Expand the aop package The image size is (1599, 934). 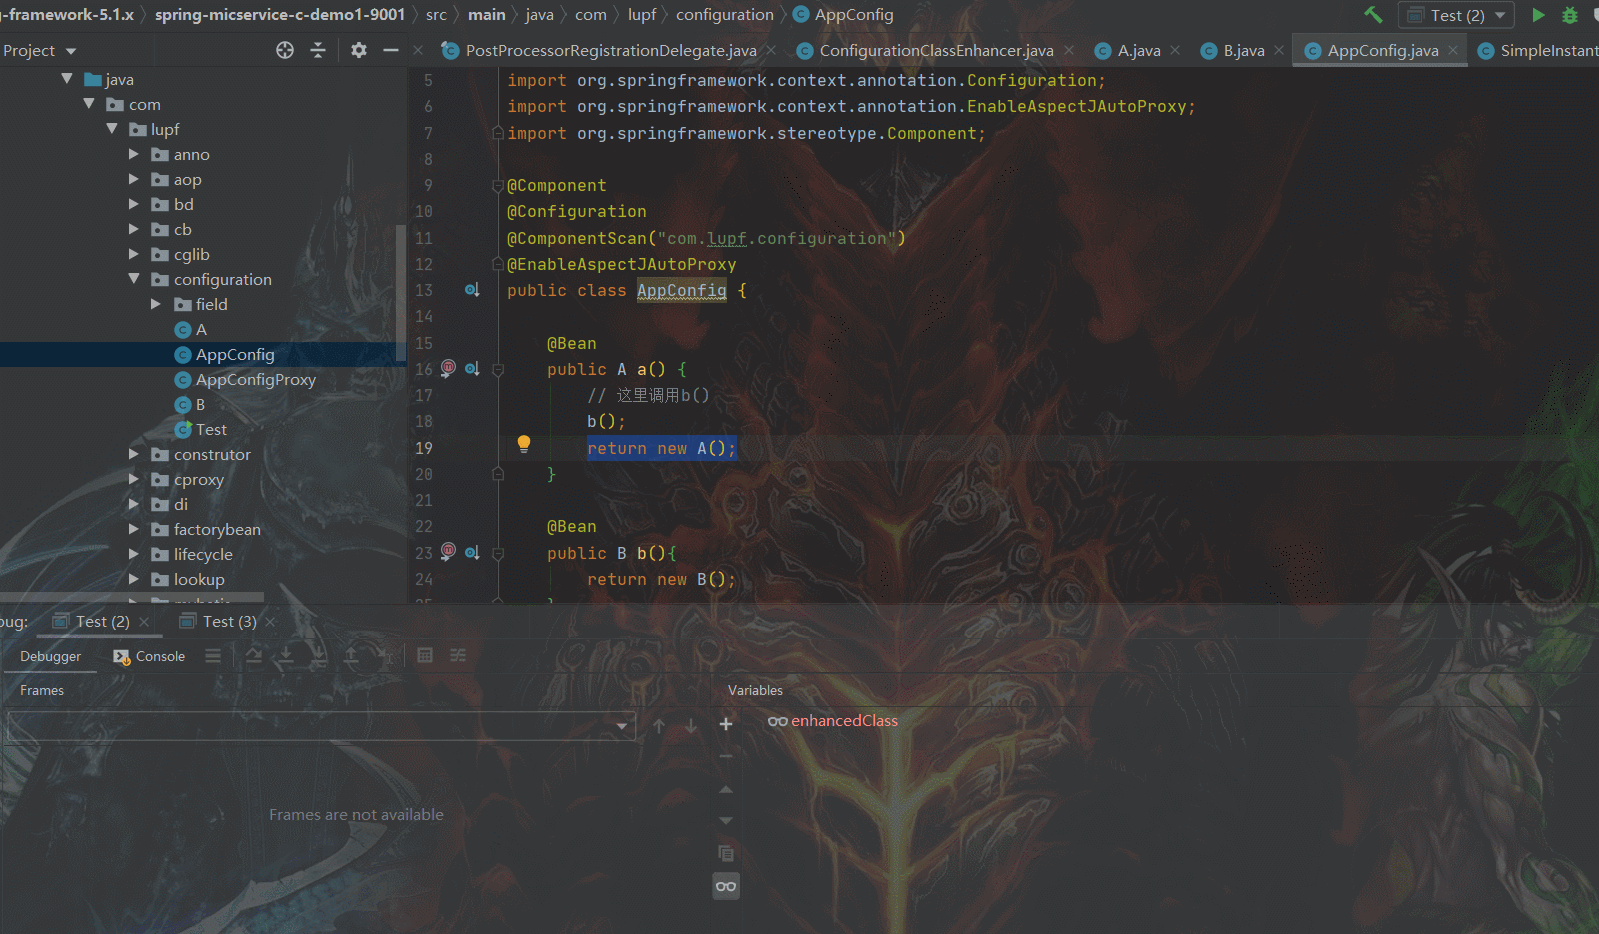point(134,179)
